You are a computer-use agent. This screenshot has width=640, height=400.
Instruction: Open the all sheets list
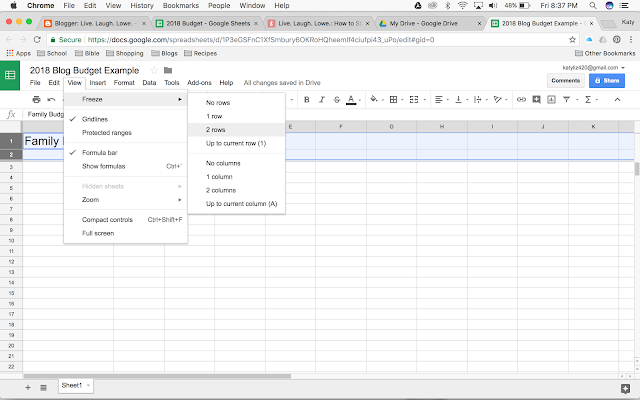click(43, 387)
